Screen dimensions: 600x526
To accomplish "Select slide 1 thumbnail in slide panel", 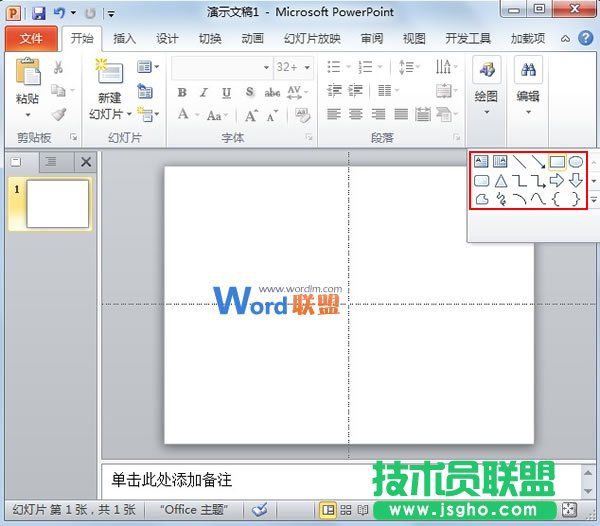I will pyautogui.click(x=57, y=204).
